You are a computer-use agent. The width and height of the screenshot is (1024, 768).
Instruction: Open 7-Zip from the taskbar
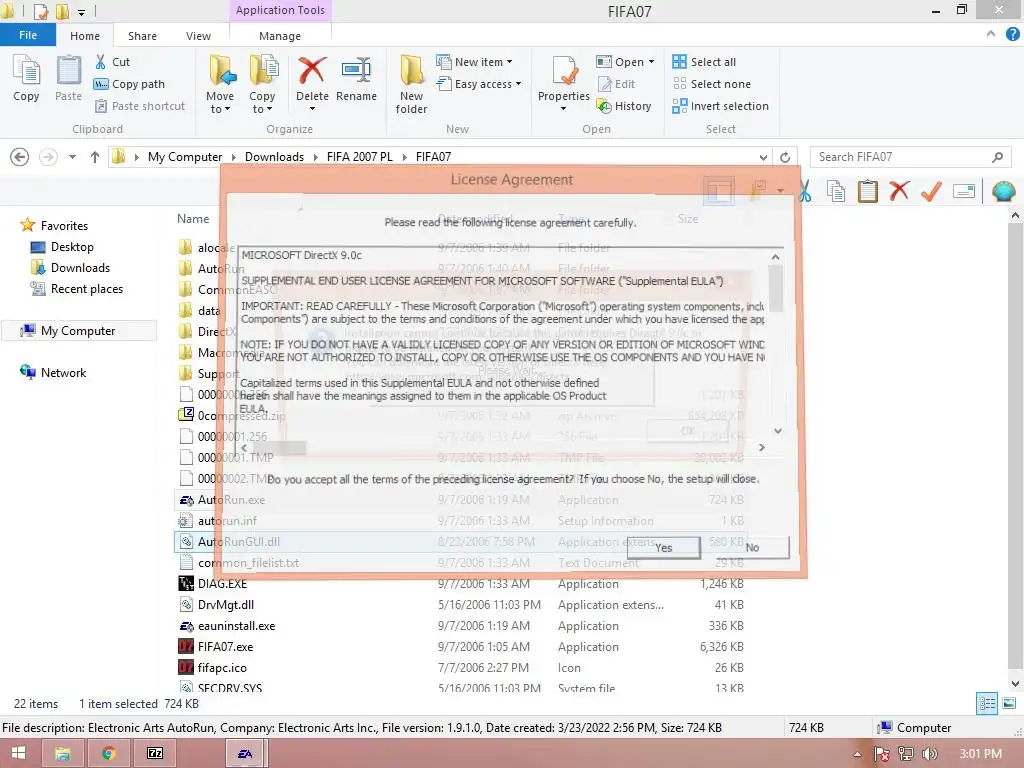click(x=155, y=753)
